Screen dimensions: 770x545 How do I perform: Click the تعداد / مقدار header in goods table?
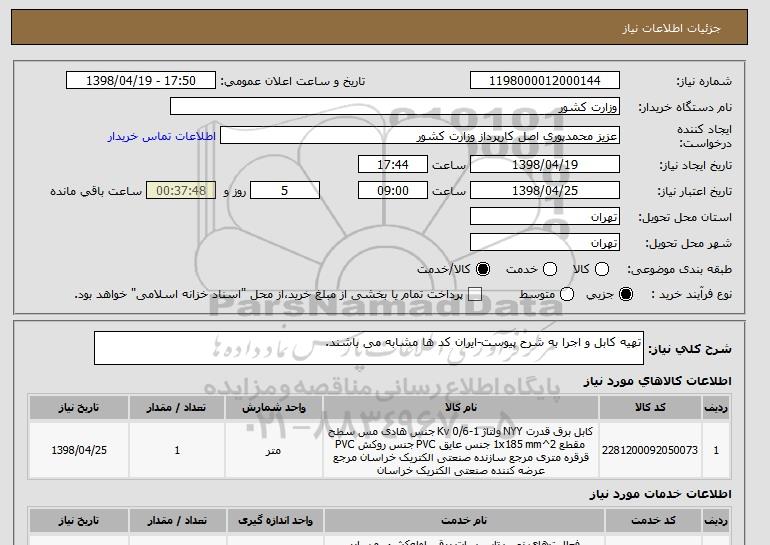click(x=177, y=408)
